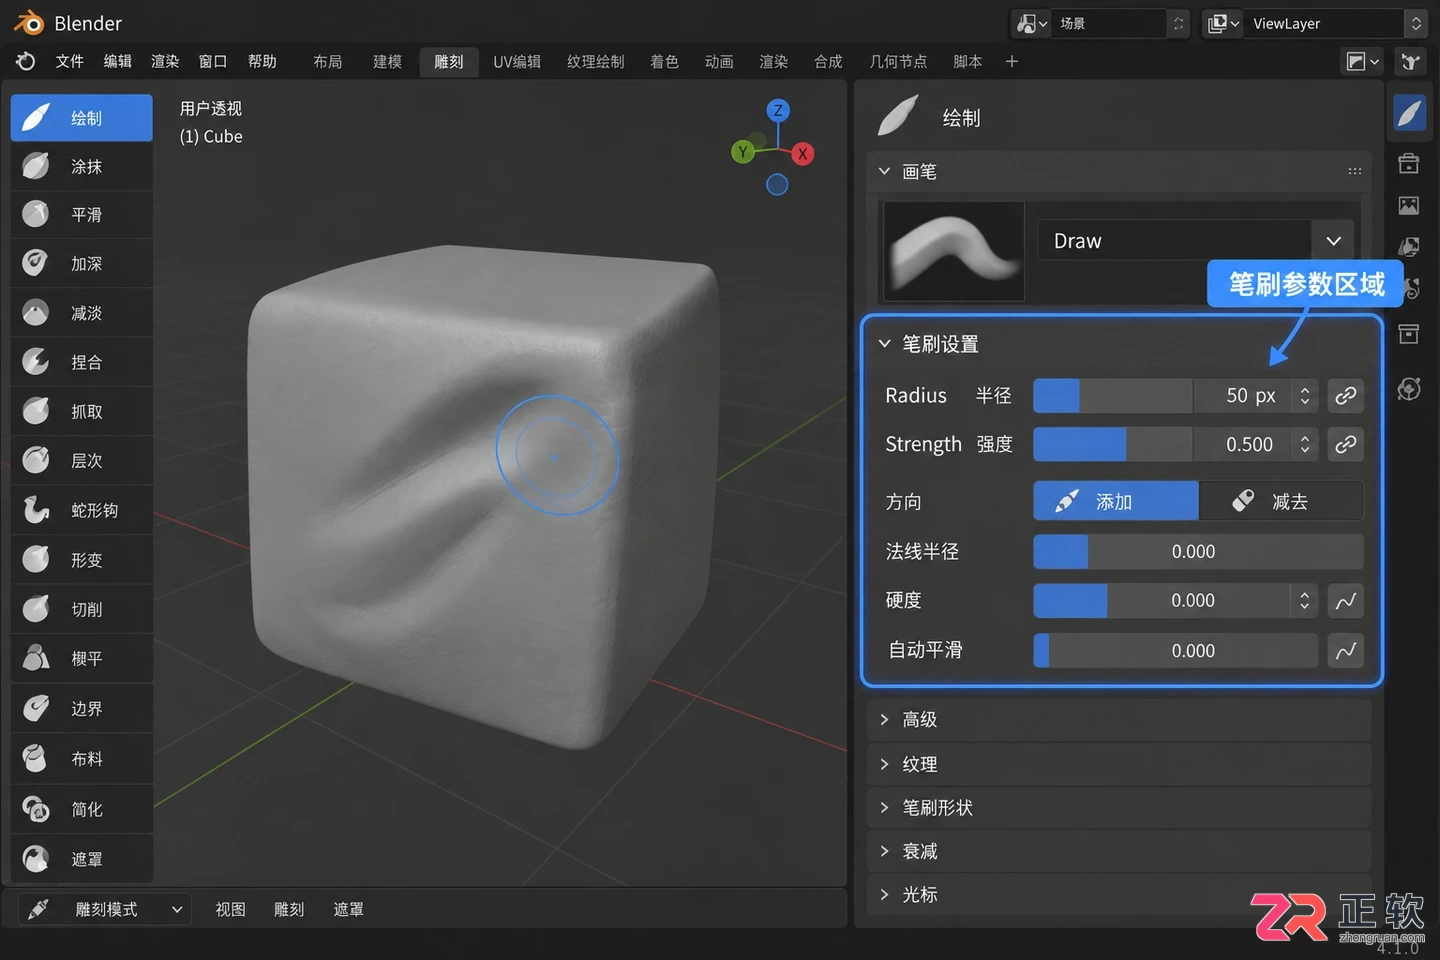1440x960 pixels.
Task: Expand the 纹理 panel
Action: 1119,764
